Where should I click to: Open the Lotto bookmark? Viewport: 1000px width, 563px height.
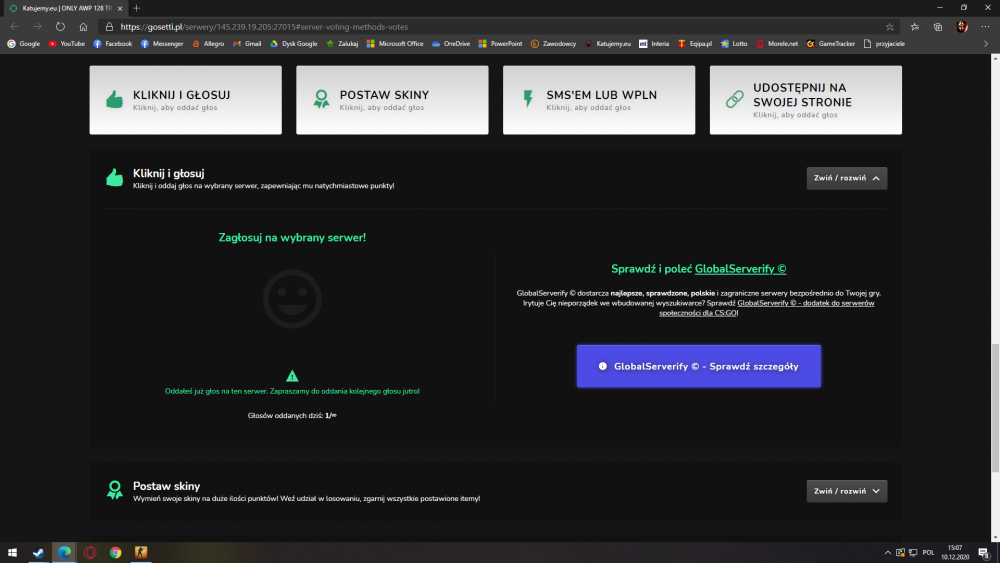tap(733, 44)
